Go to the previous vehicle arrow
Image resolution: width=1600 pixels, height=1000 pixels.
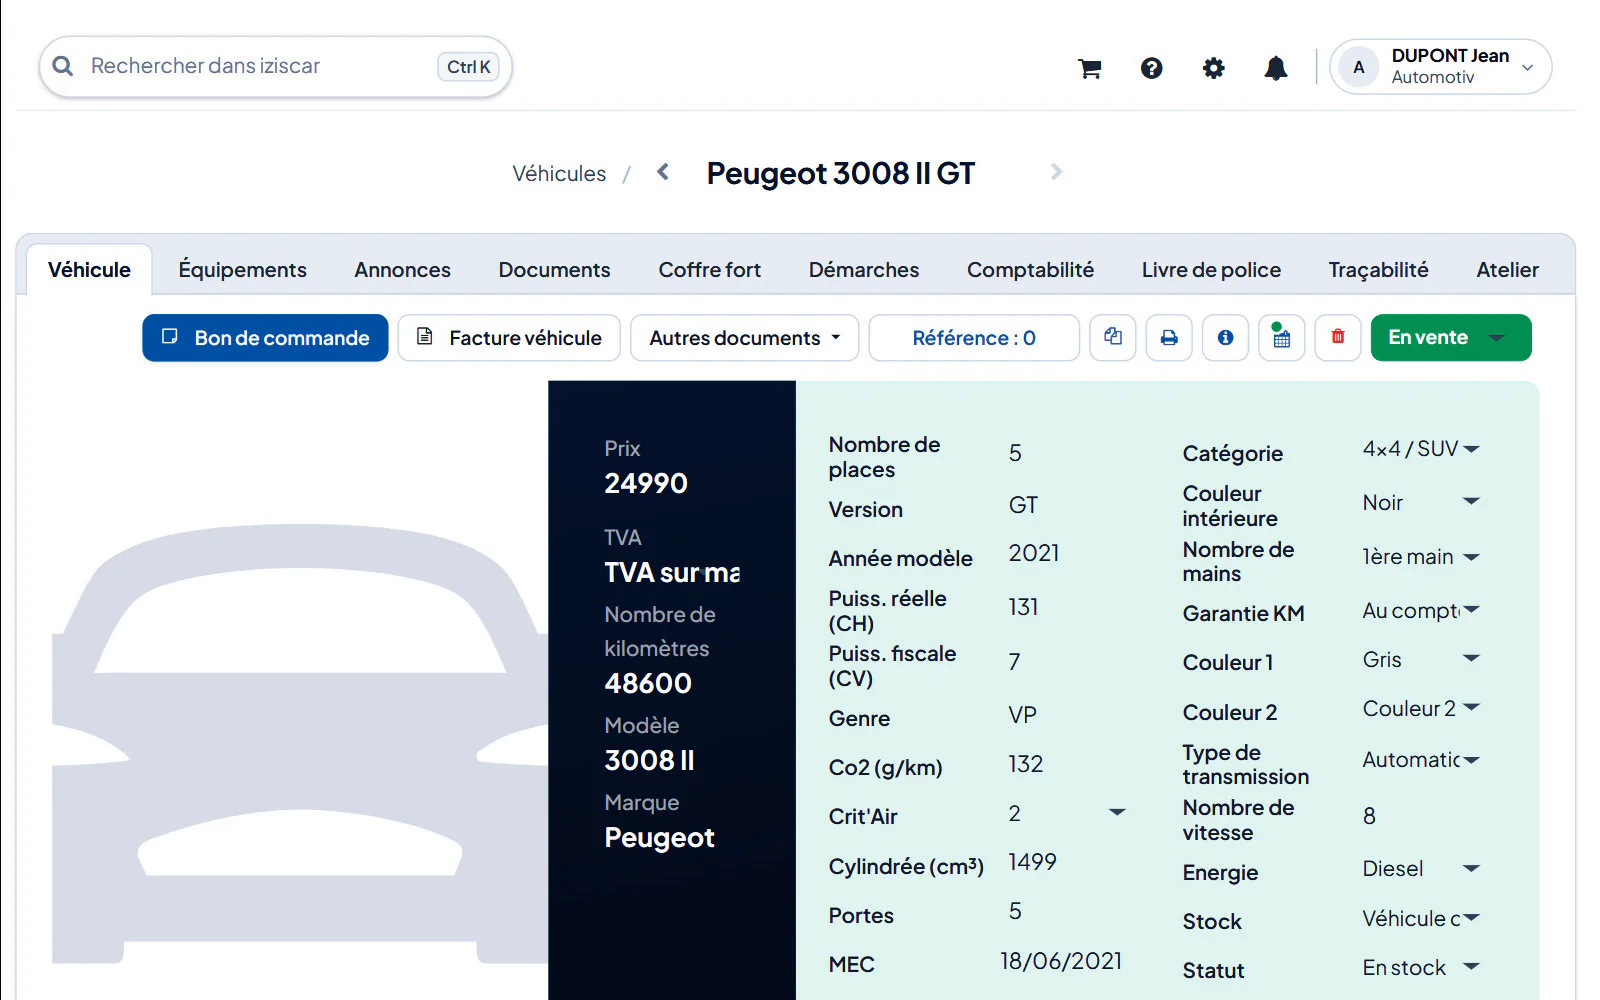tap(663, 172)
